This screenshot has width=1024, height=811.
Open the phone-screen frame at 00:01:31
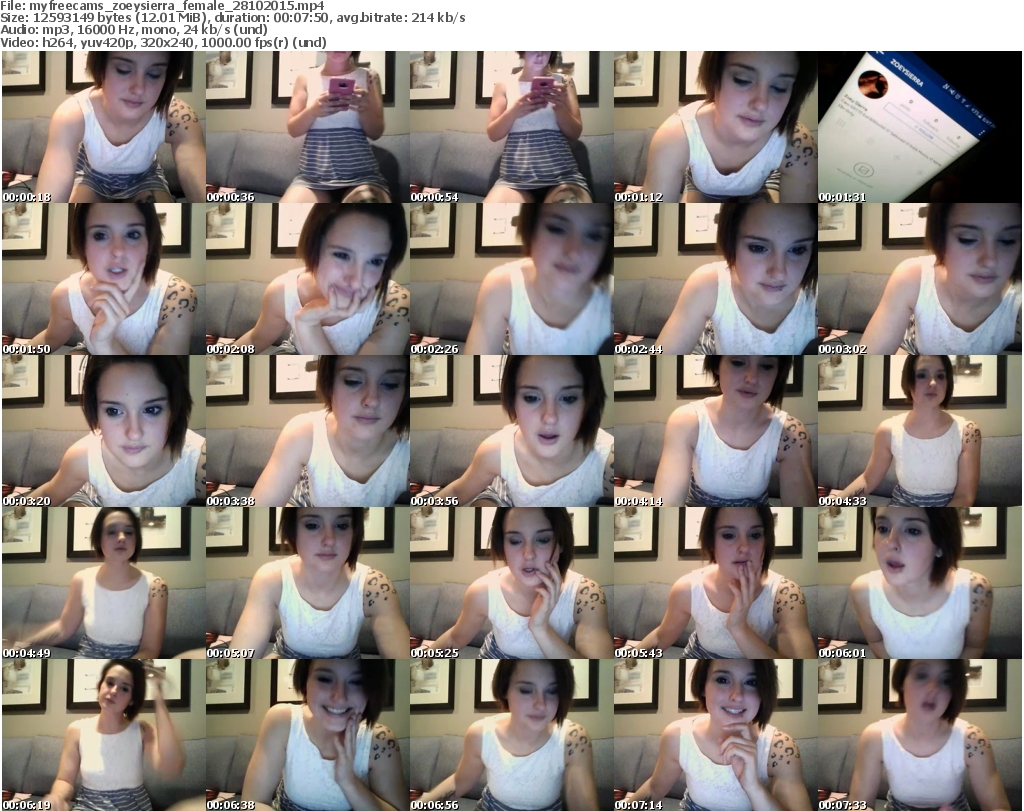920,127
